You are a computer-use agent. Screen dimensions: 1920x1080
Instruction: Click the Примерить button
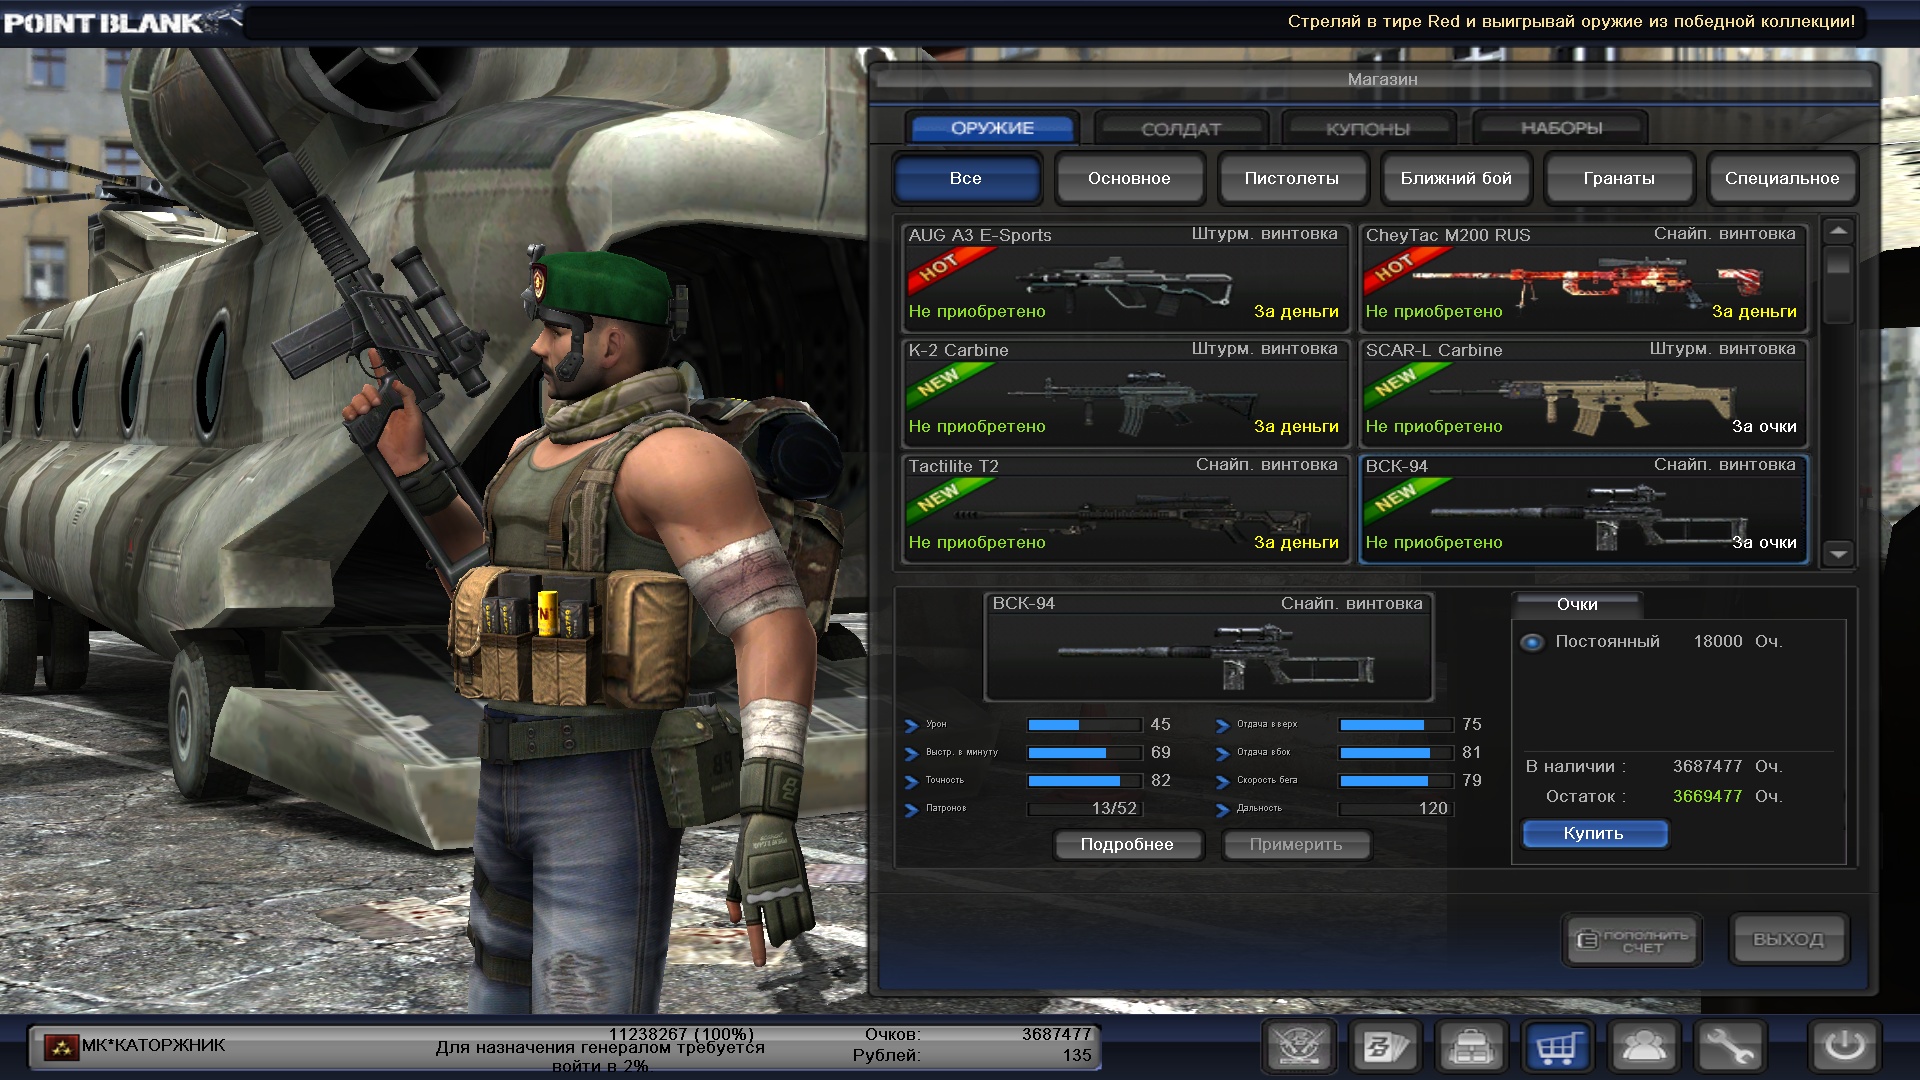pos(1296,844)
